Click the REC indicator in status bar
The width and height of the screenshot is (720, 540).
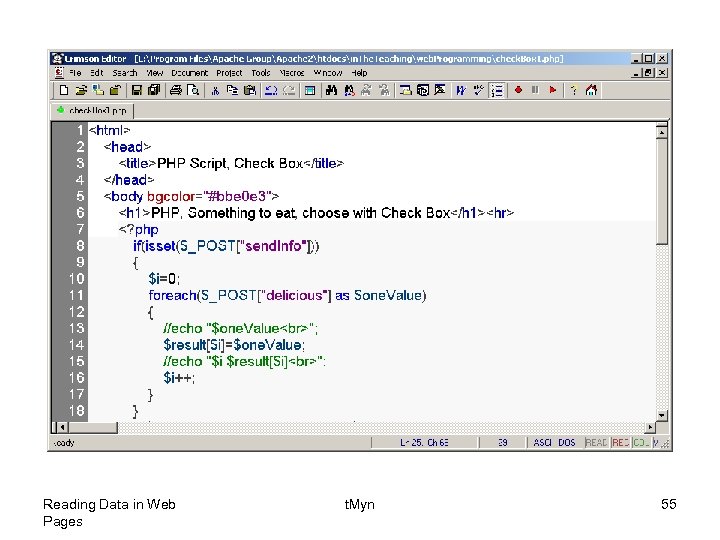tap(620, 443)
